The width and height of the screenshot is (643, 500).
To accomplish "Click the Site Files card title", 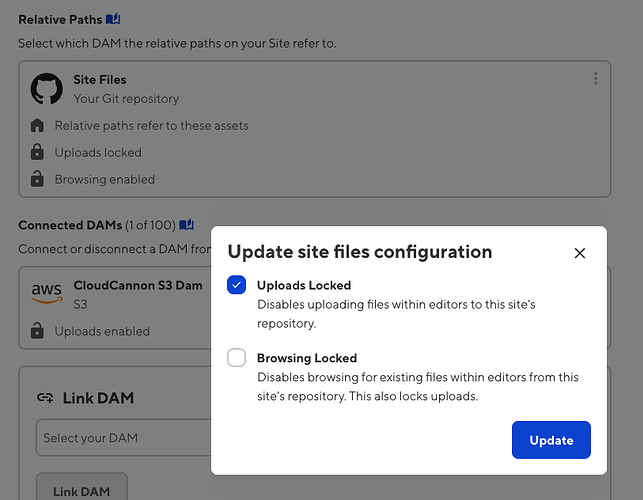I will [x=100, y=79].
